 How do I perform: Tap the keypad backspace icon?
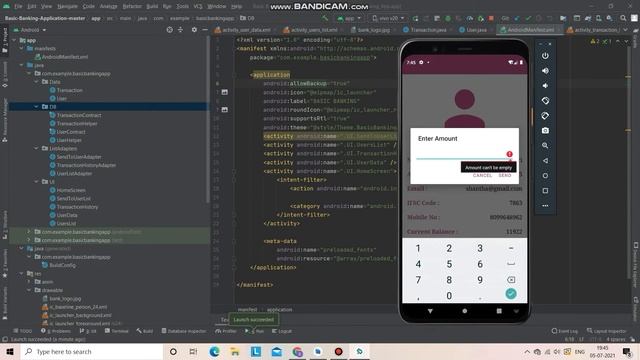point(511,280)
